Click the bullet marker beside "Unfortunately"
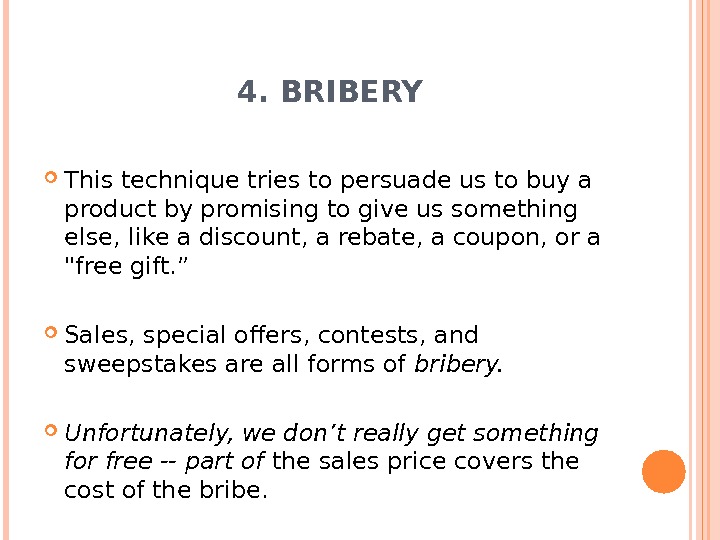The height and width of the screenshot is (540, 720). click(x=52, y=433)
